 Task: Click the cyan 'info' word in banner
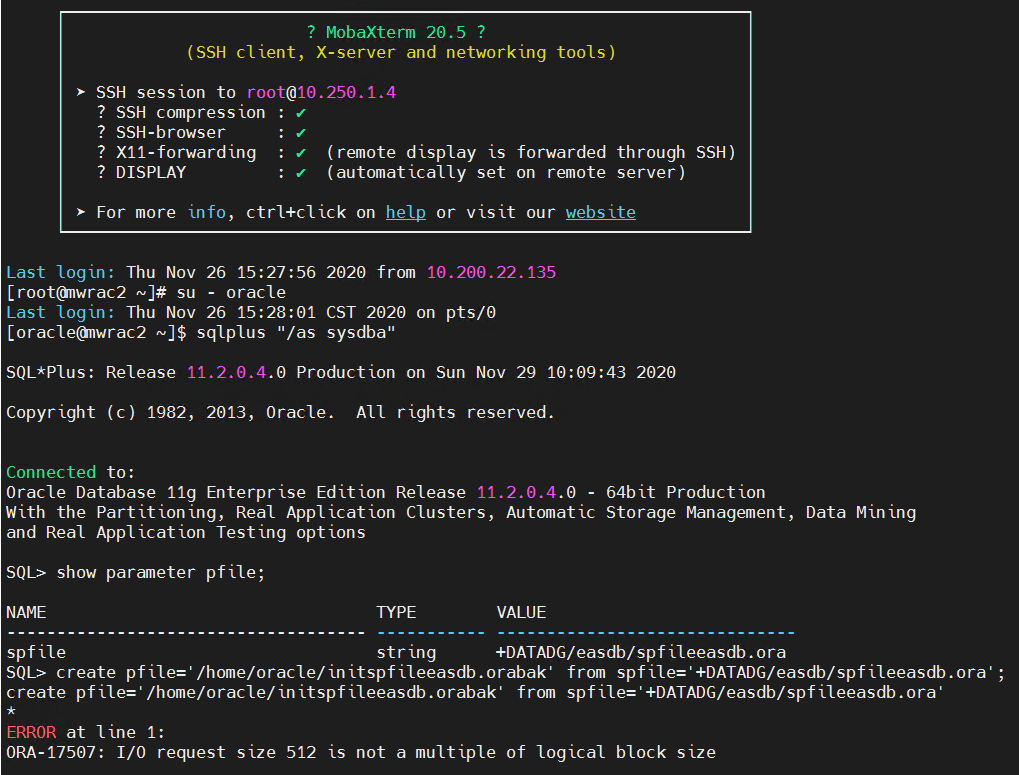tap(207, 212)
